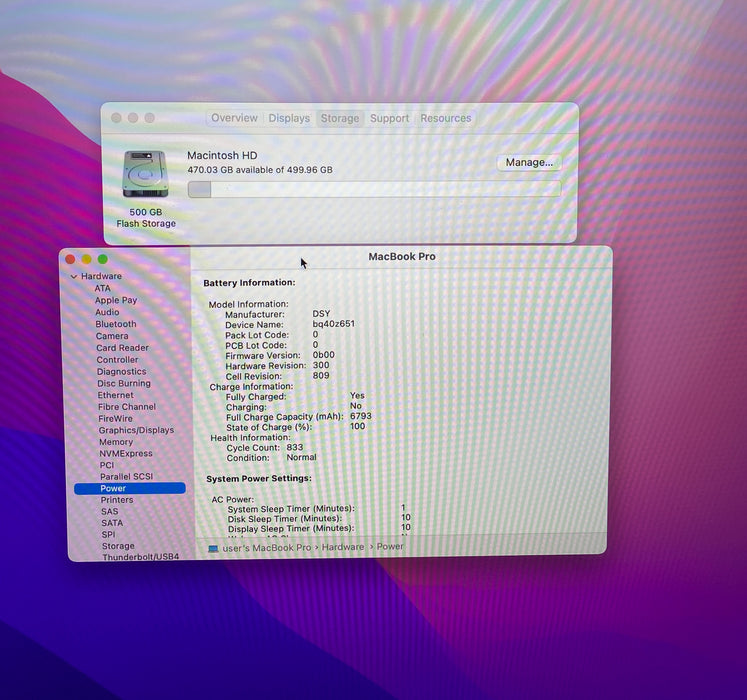747x700 pixels.
Task: Click the System Power Settings heading
Action: click(x=259, y=478)
